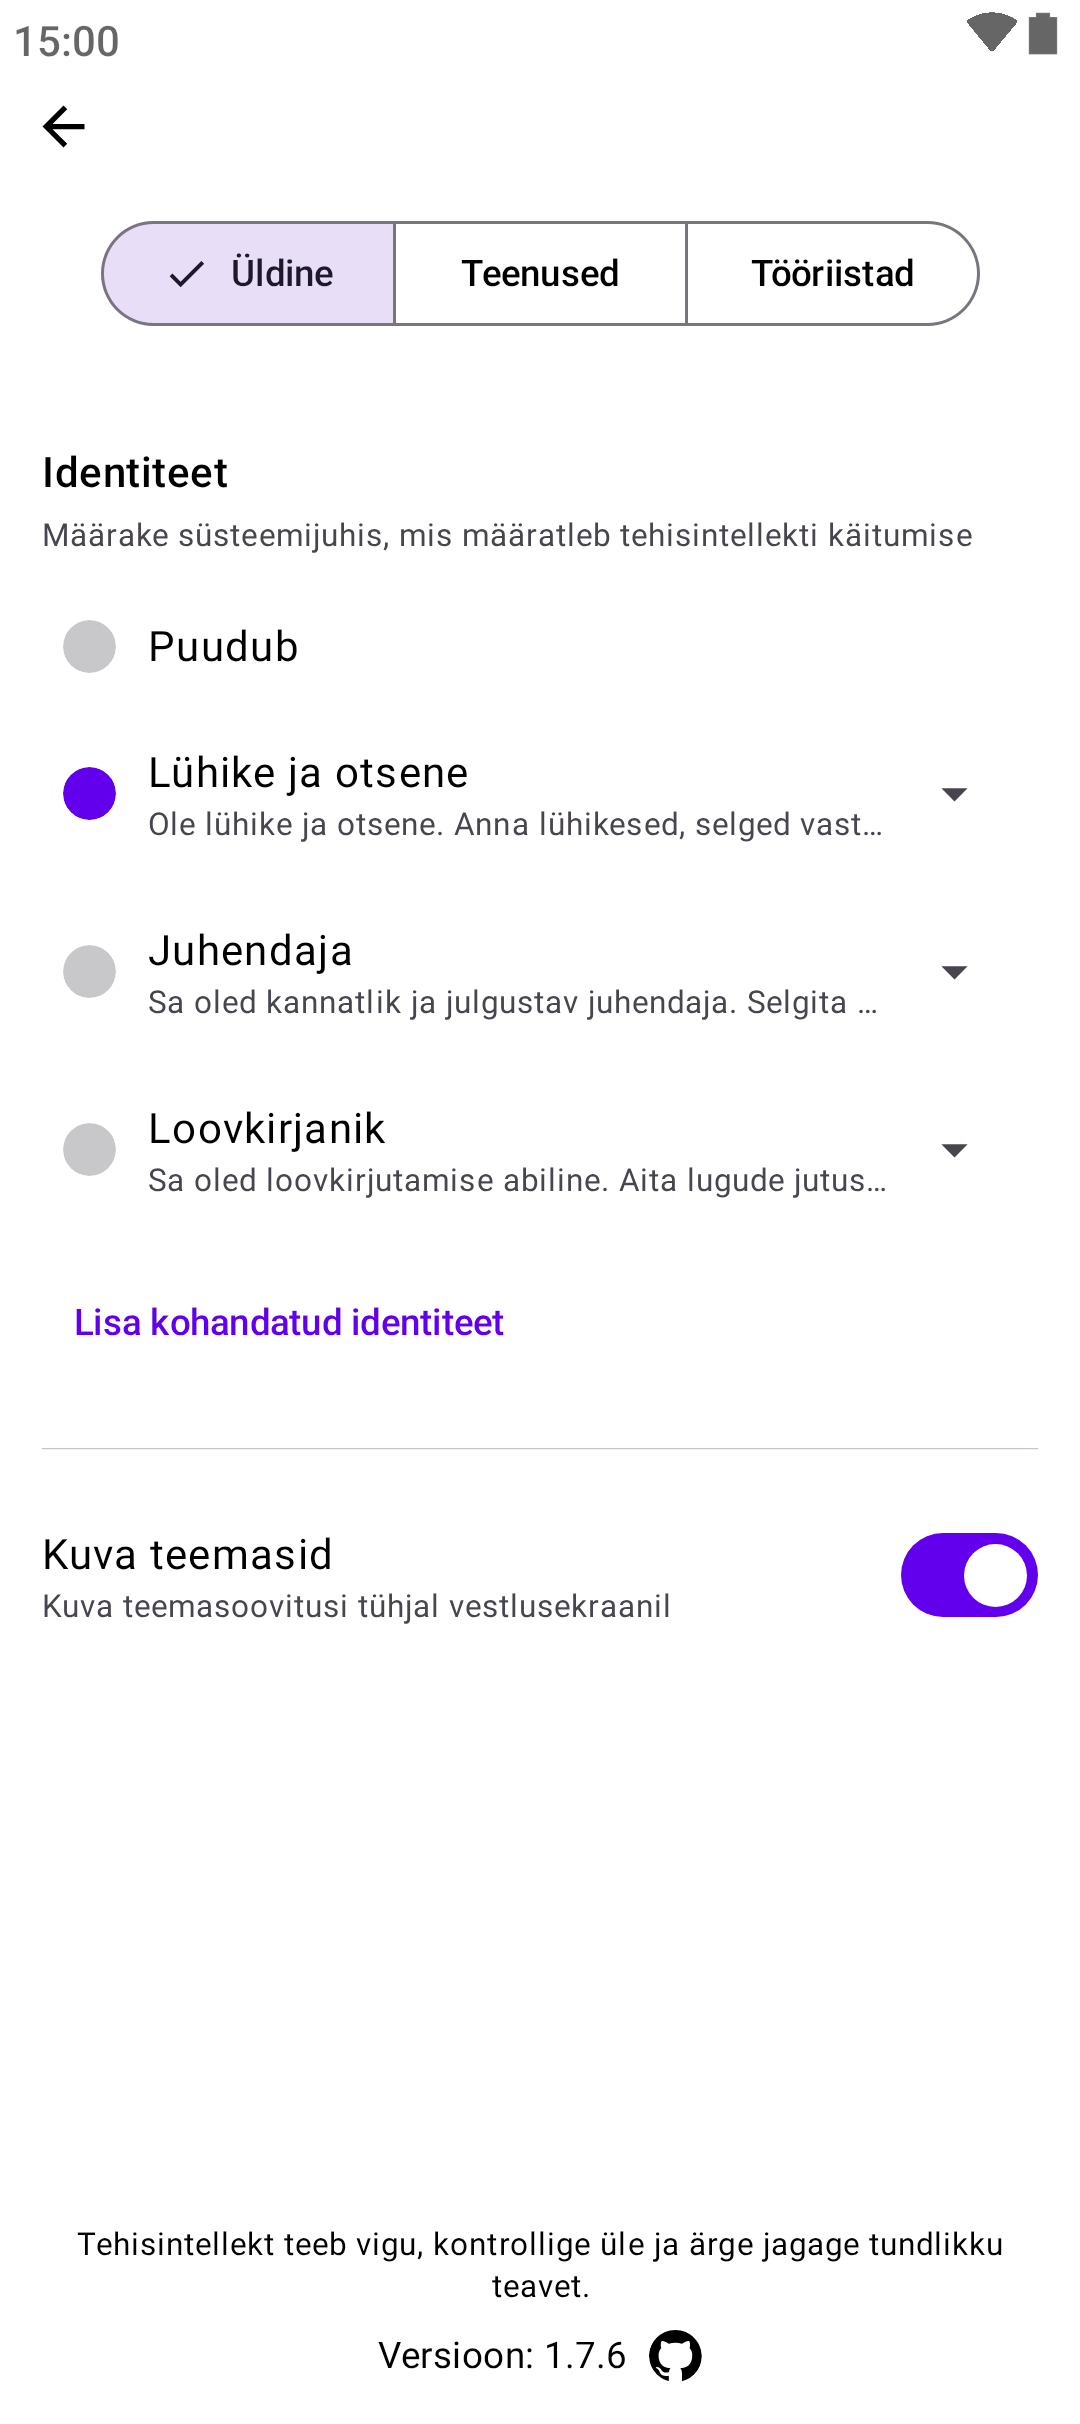Tap the battery status icon

(1043, 33)
